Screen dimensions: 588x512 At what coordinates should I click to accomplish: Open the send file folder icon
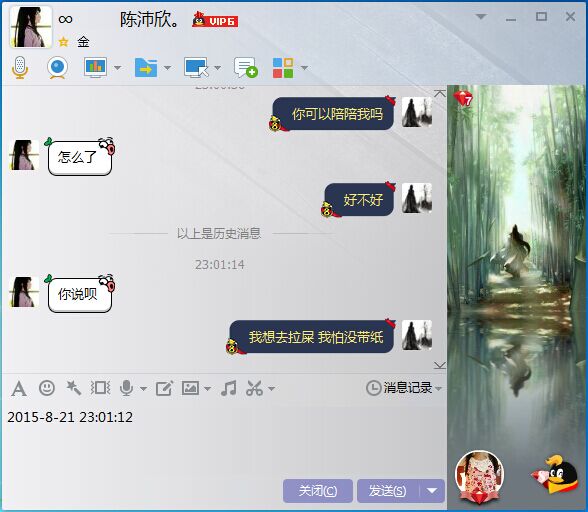click(x=146, y=68)
